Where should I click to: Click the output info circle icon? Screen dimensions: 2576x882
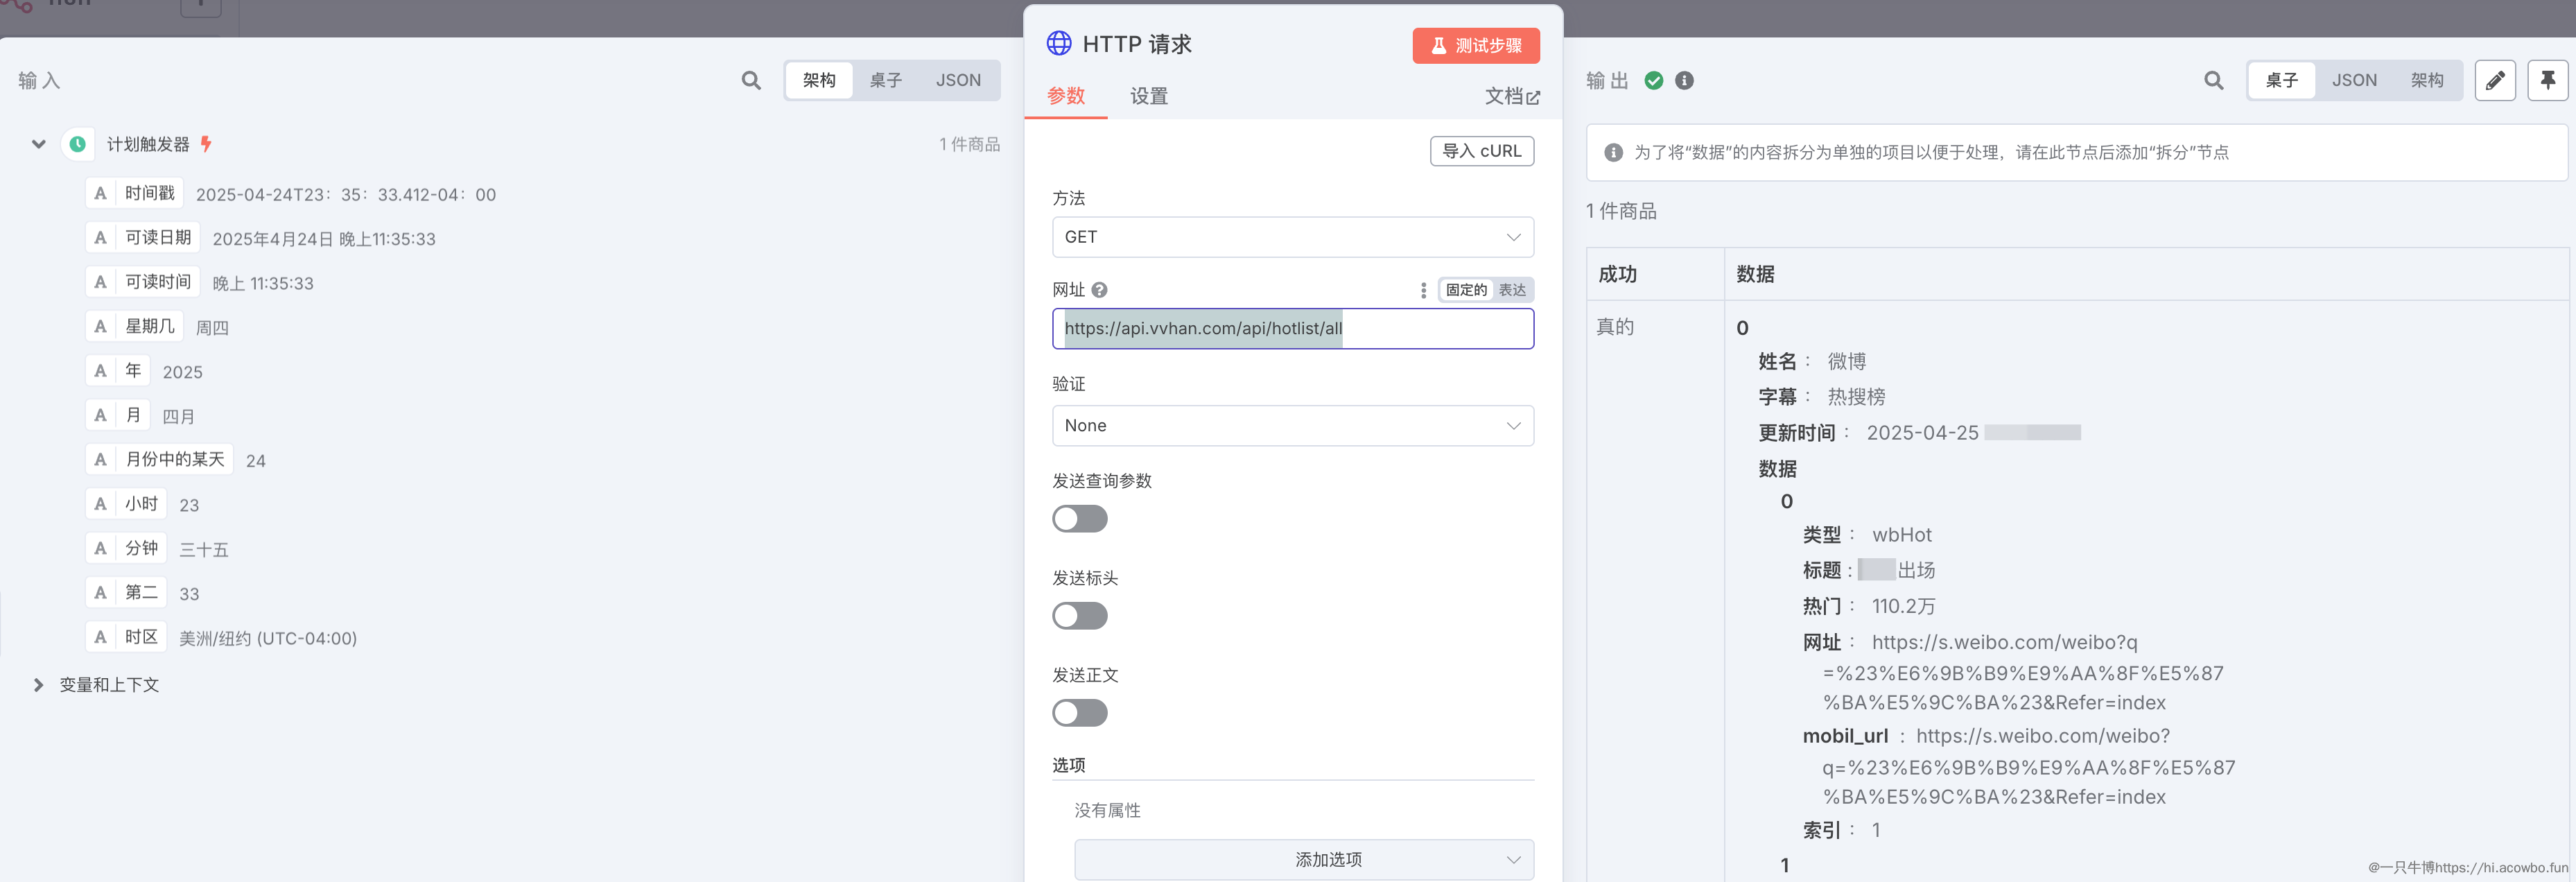point(1684,80)
